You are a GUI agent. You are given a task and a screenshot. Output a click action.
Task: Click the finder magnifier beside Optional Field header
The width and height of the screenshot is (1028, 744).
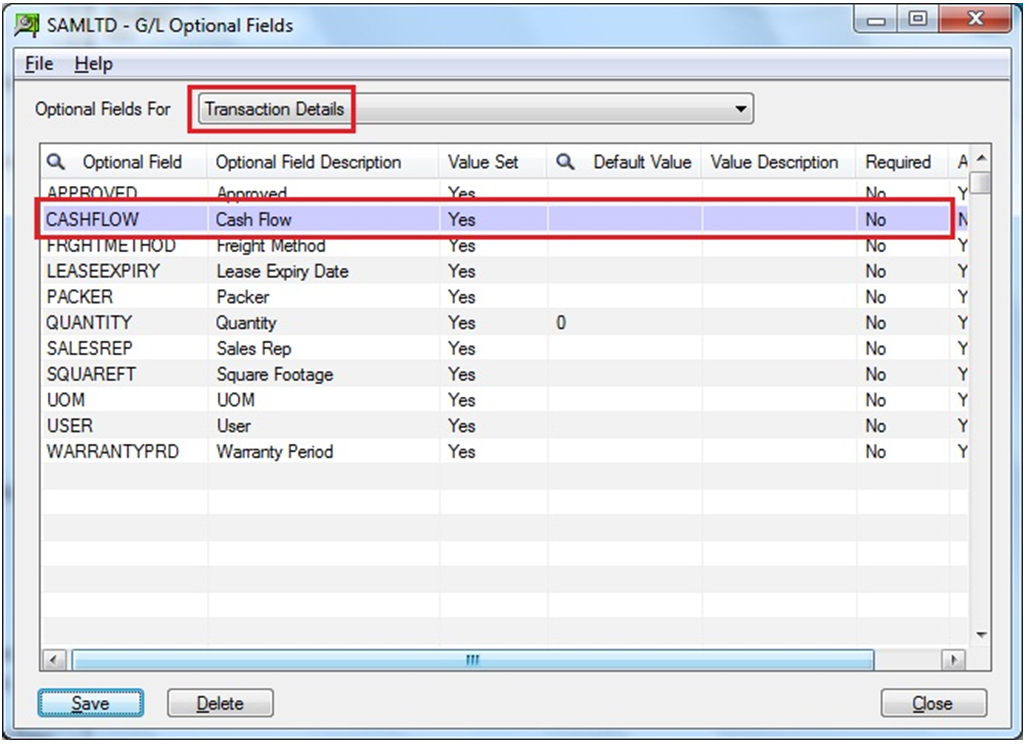pyautogui.click(x=56, y=161)
